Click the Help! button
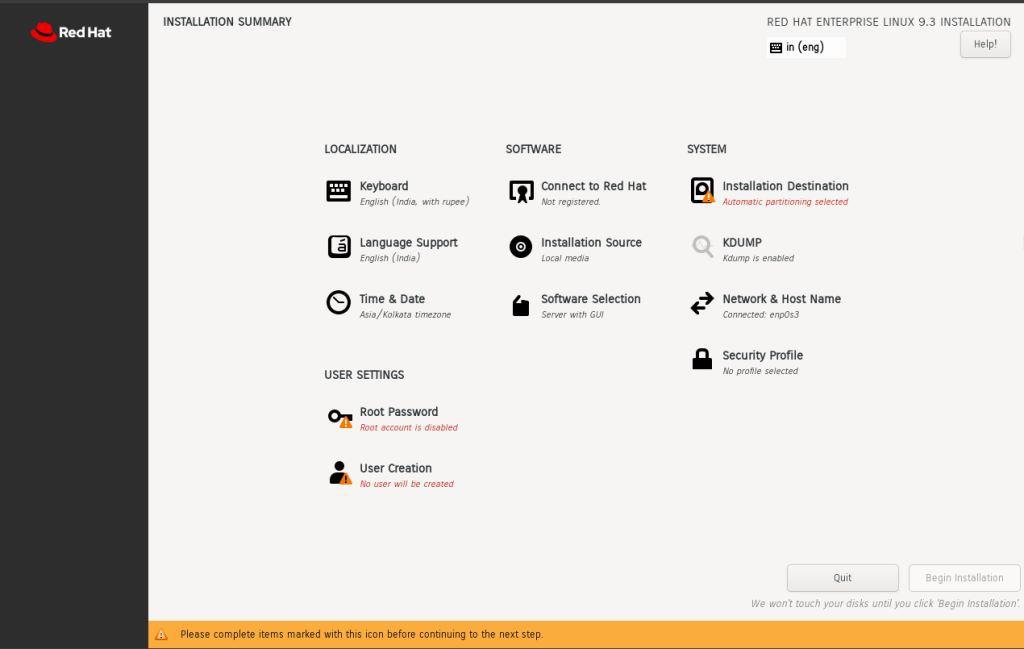 (985, 44)
